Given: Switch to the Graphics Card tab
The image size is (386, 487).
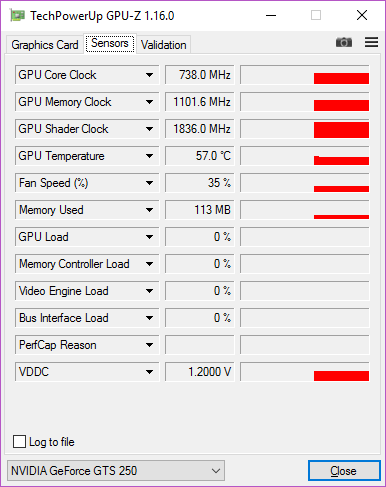Looking at the screenshot, I should click(x=45, y=45).
